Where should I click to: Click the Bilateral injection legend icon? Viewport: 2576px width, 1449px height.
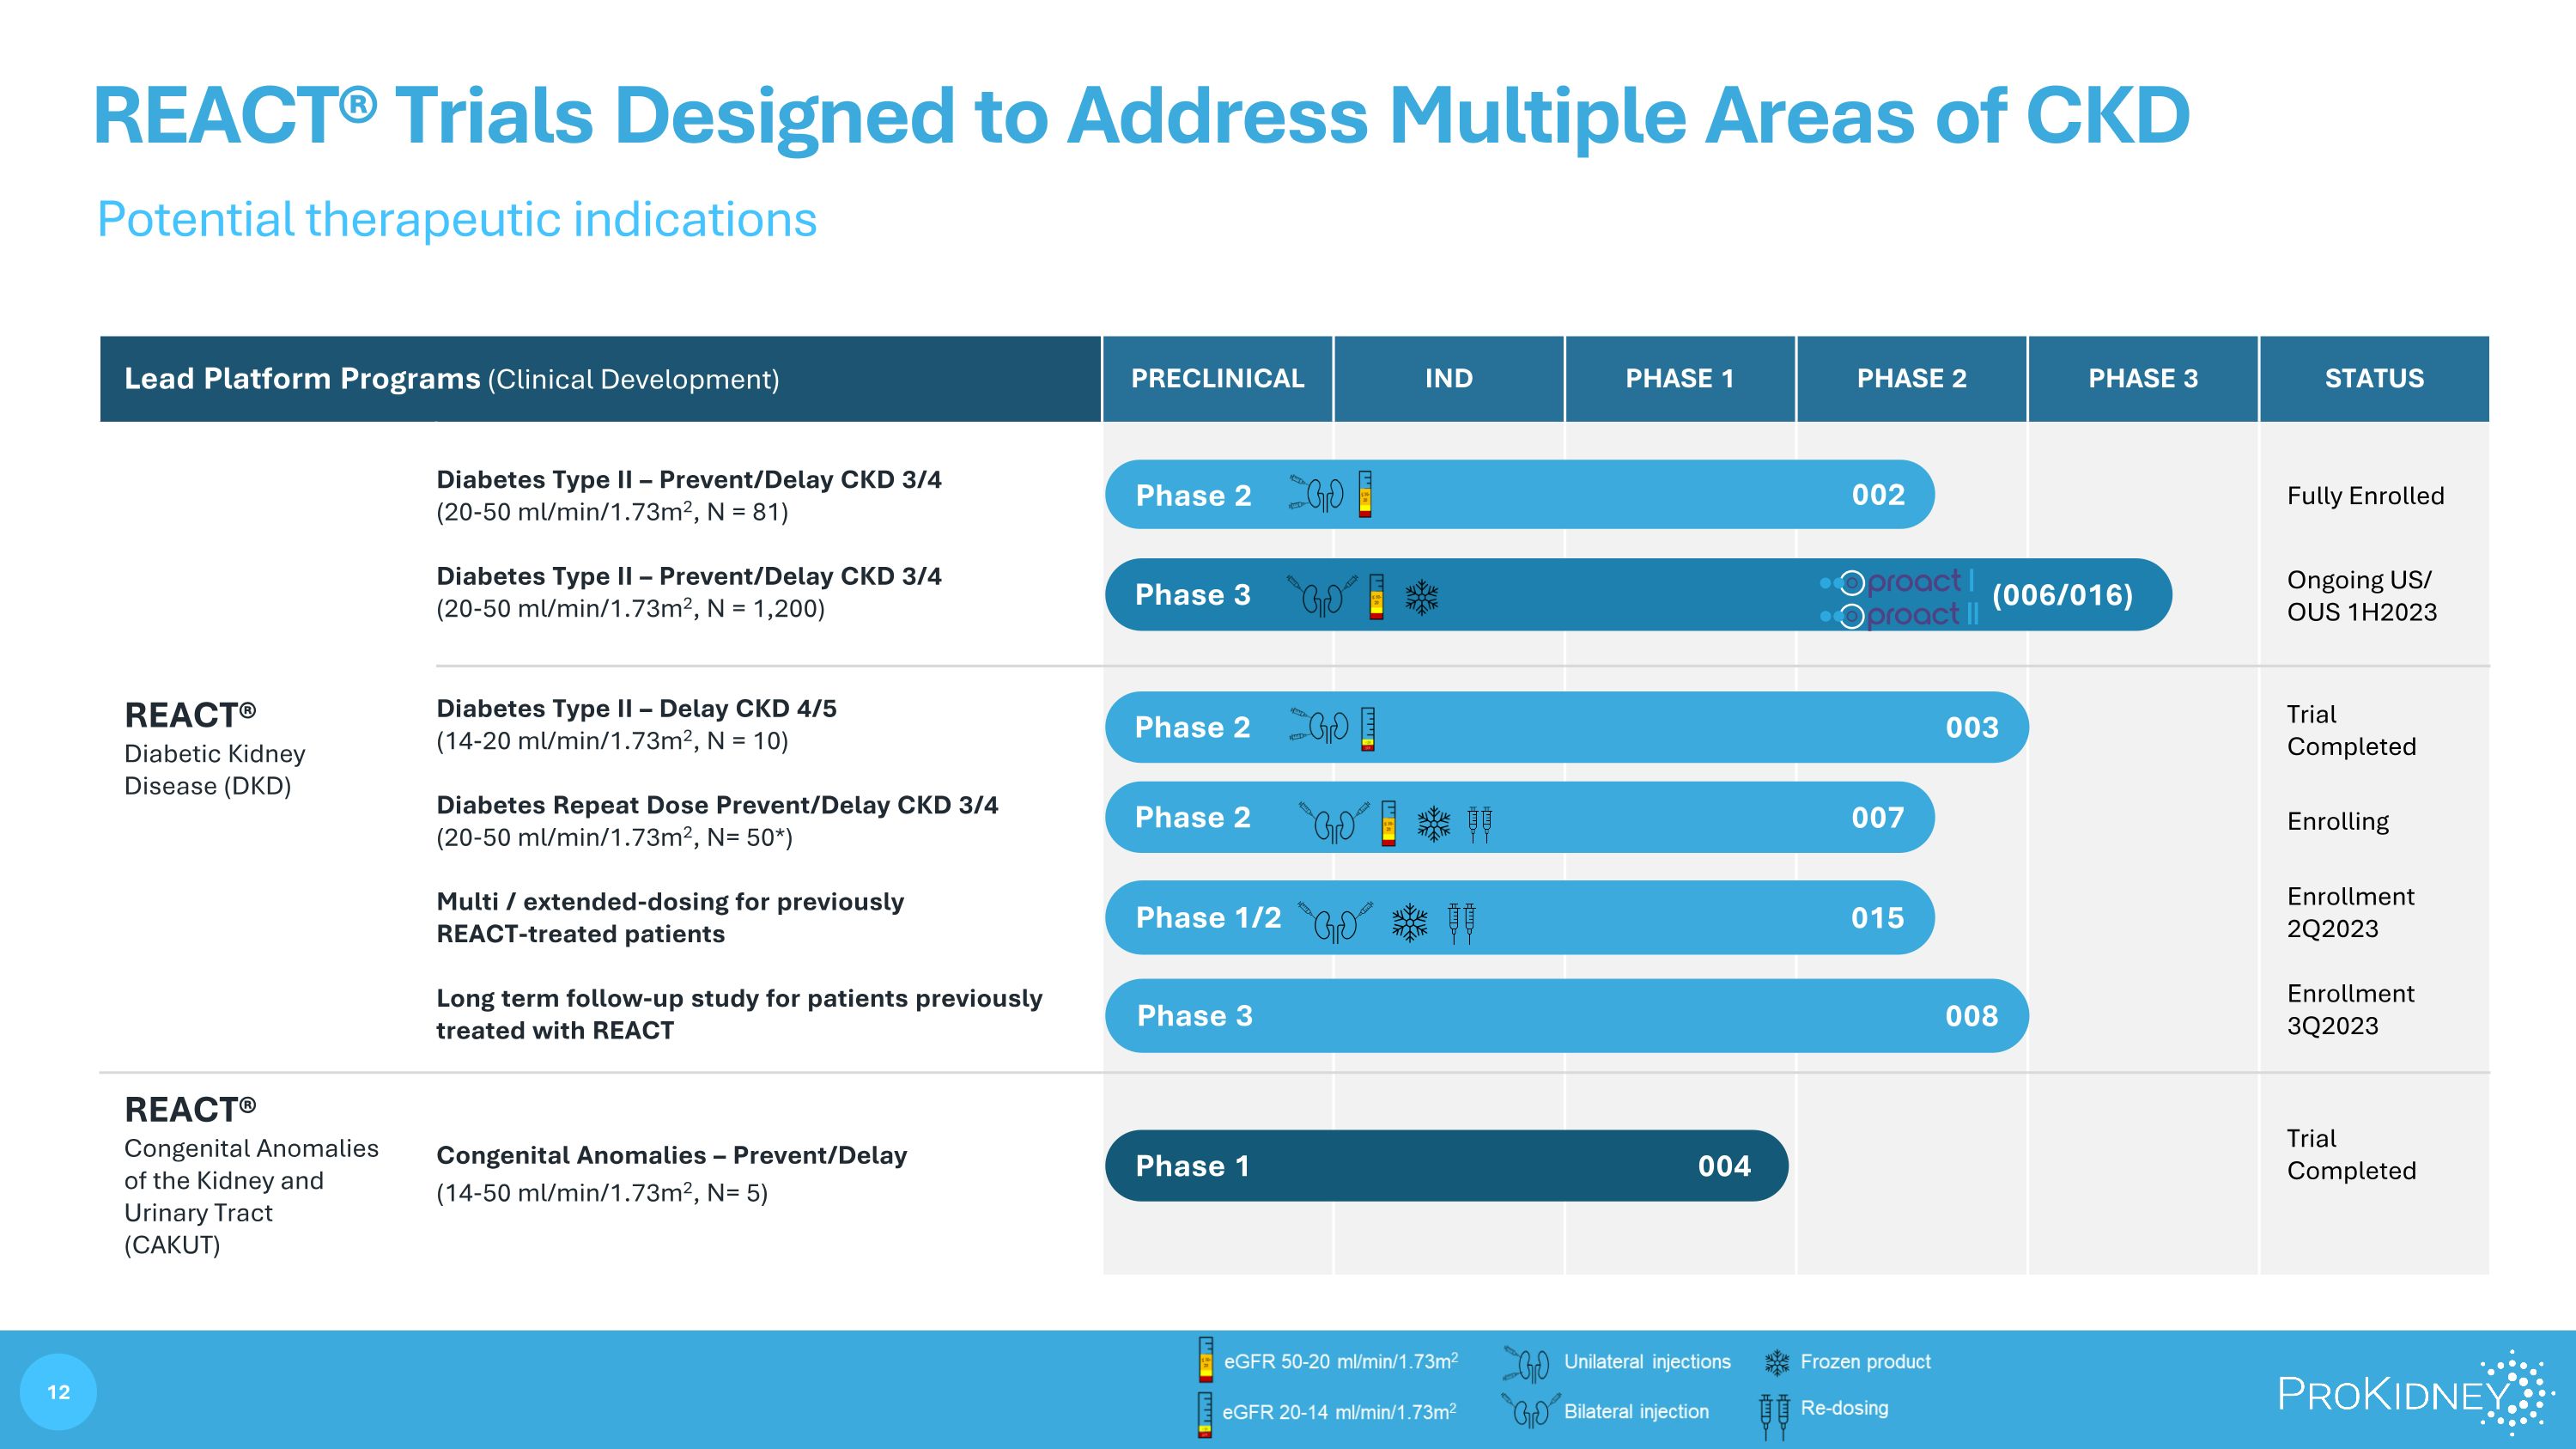pyautogui.click(x=1530, y=1410)
